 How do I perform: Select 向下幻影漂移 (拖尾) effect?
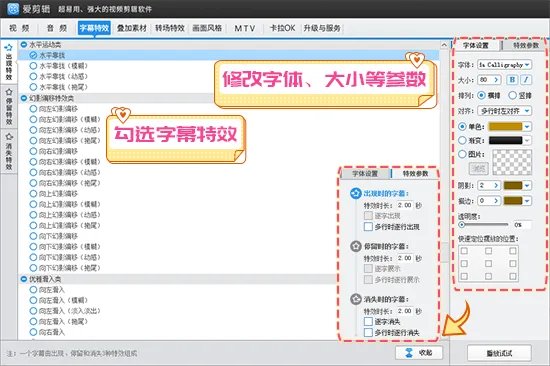(x=33, y=268)
